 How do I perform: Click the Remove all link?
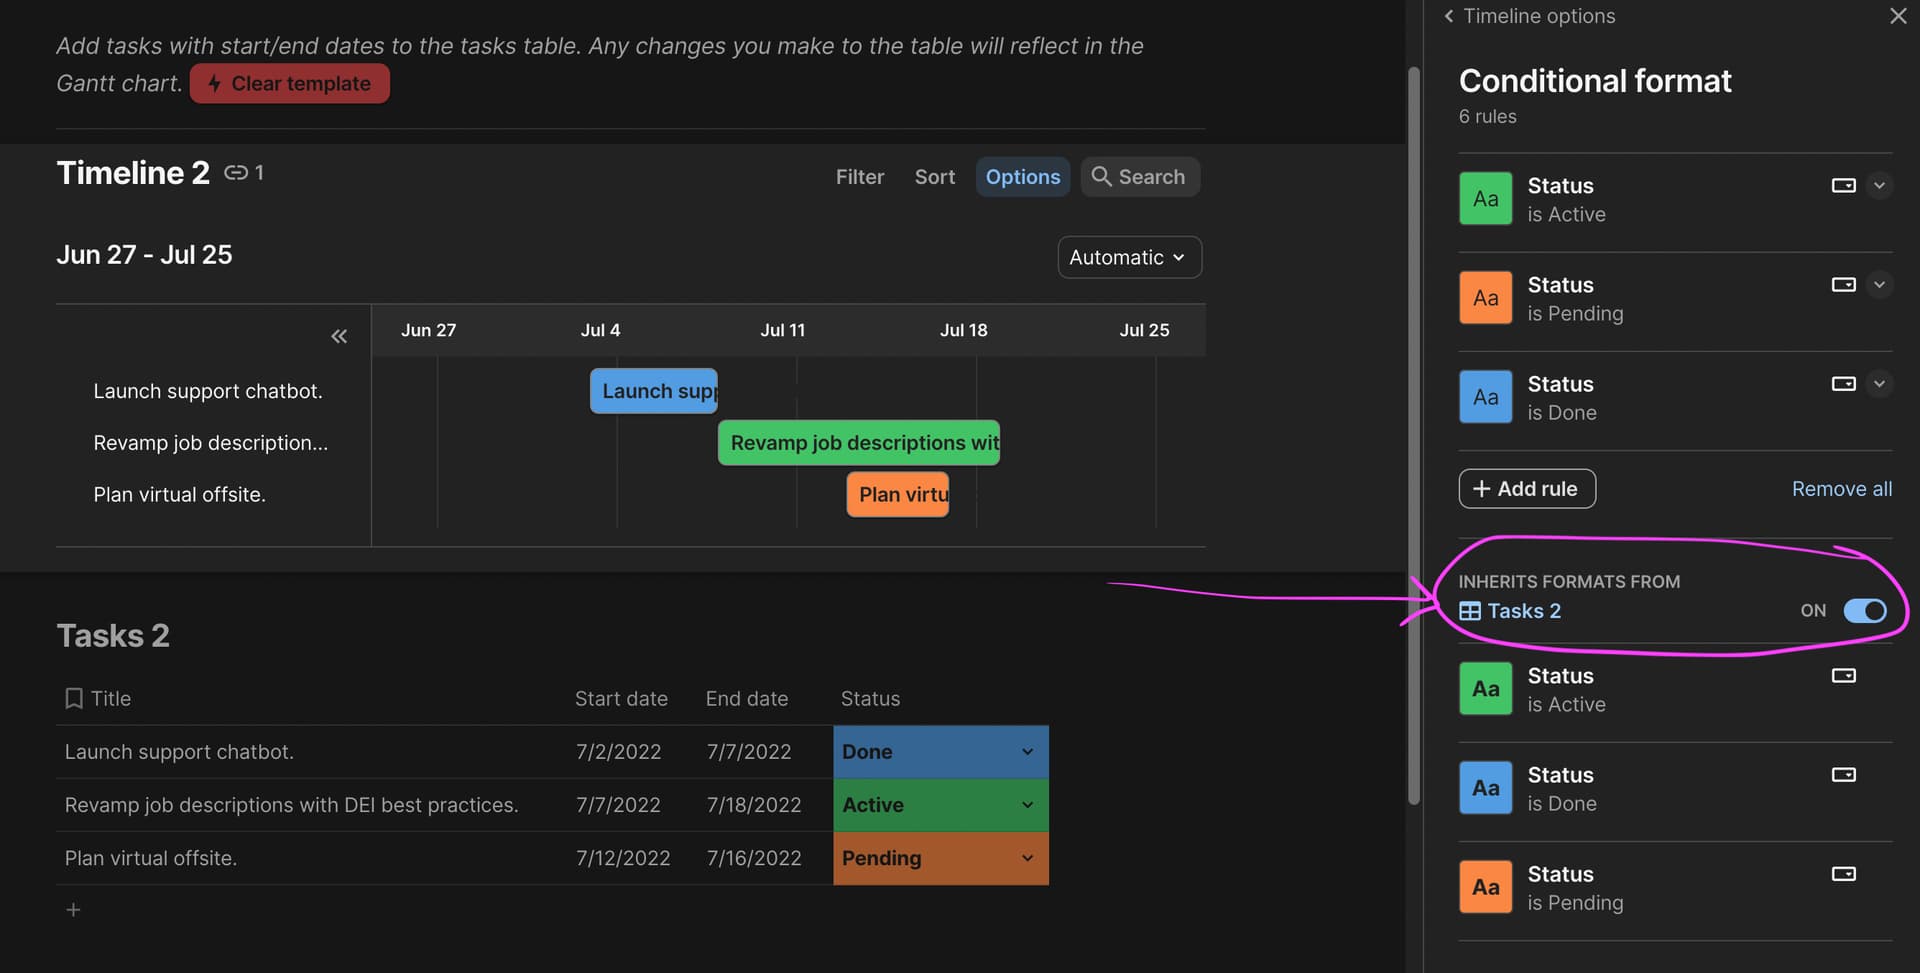(1841, 489)
